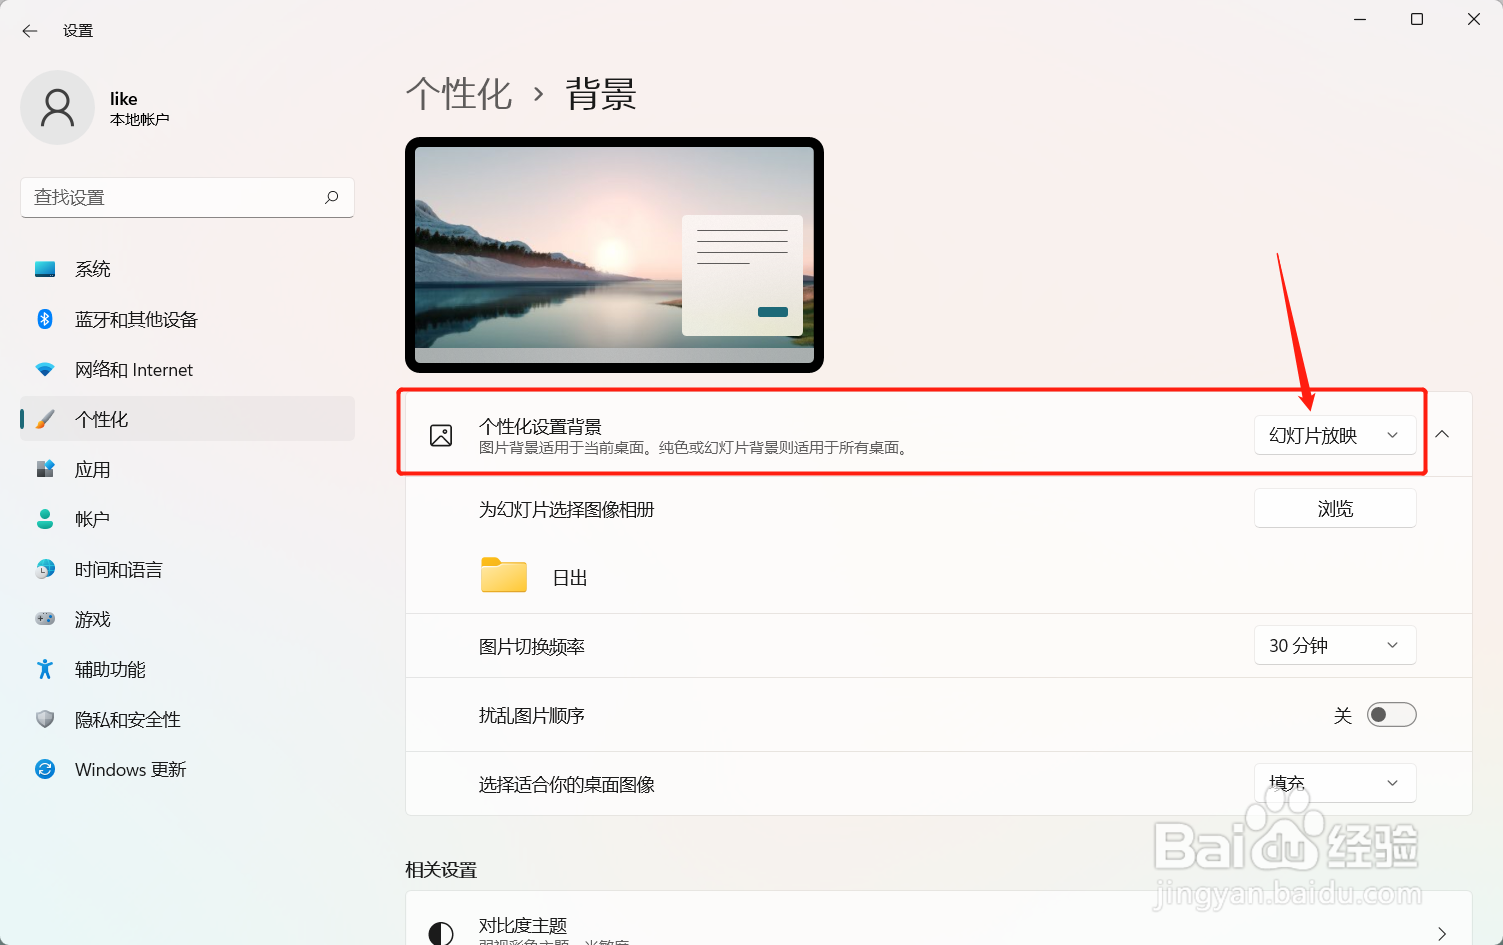Open 游戏 settings category
1503x945 pixels.
[x=187, y=619]
